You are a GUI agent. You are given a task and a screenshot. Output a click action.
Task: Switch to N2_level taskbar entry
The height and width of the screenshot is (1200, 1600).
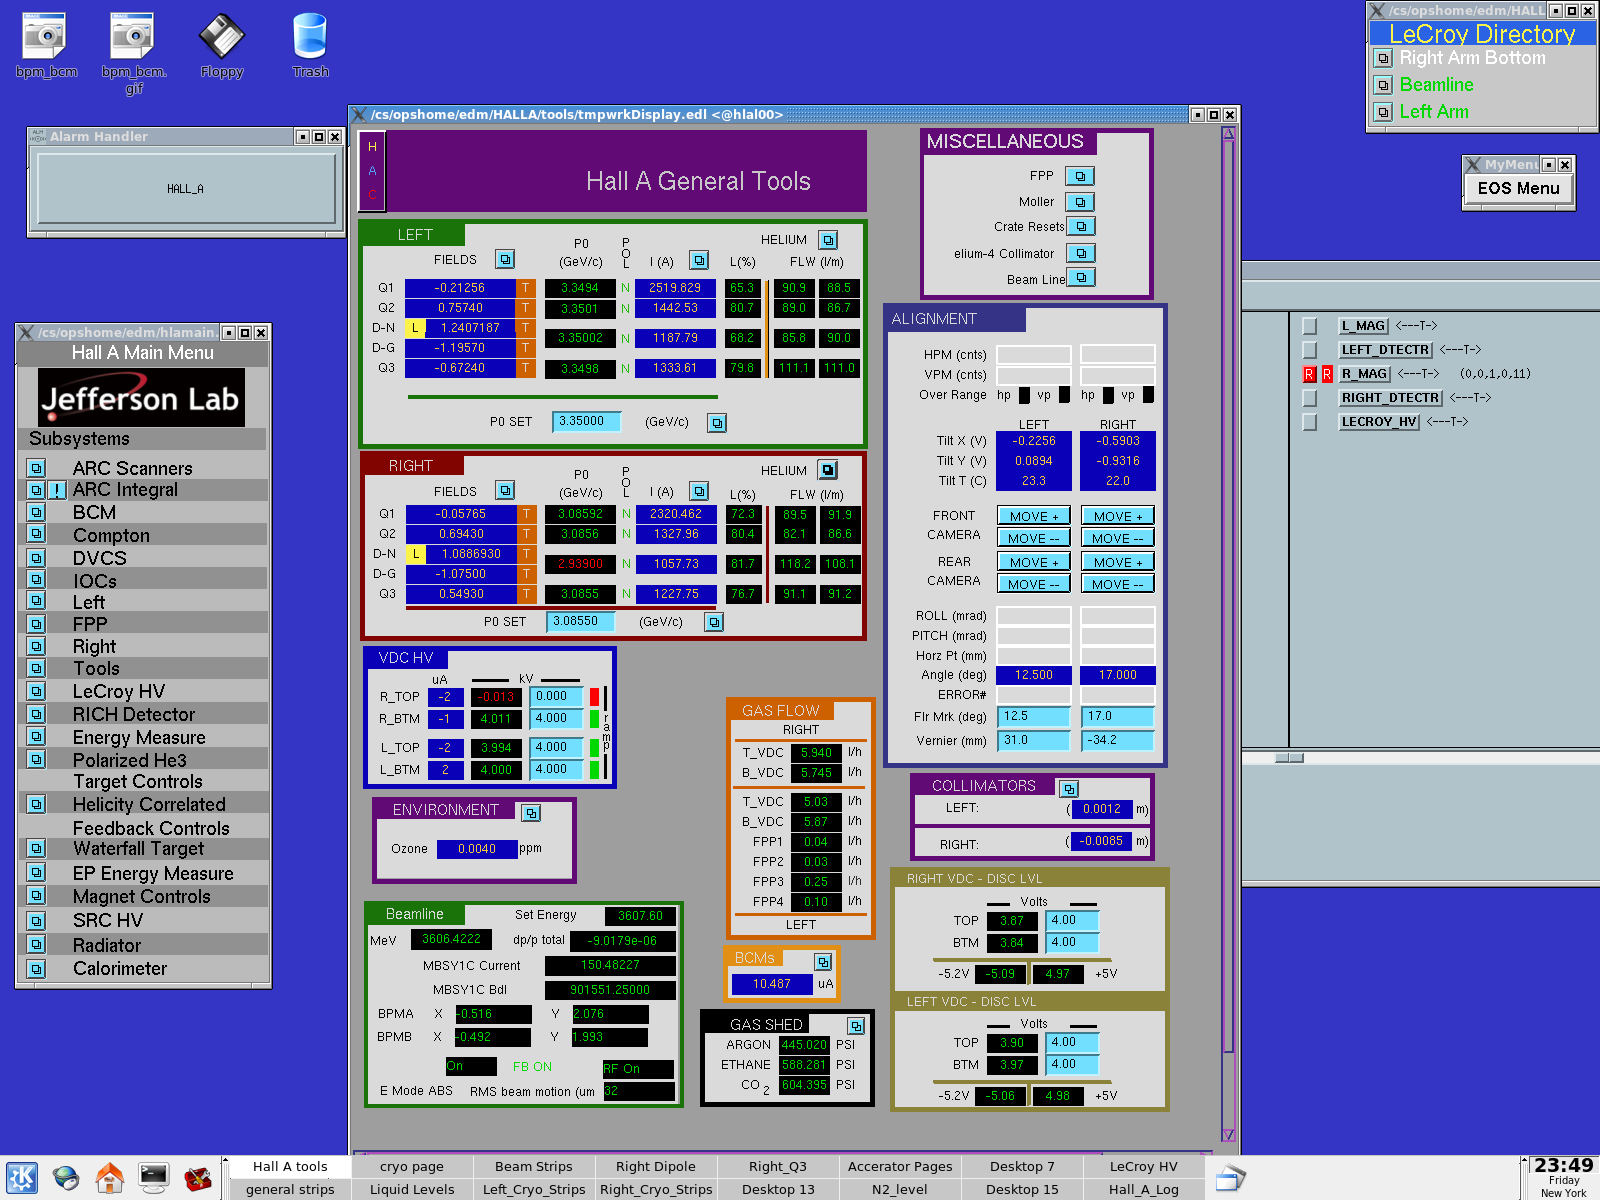pyautogui.click(x=900, y=1190)
